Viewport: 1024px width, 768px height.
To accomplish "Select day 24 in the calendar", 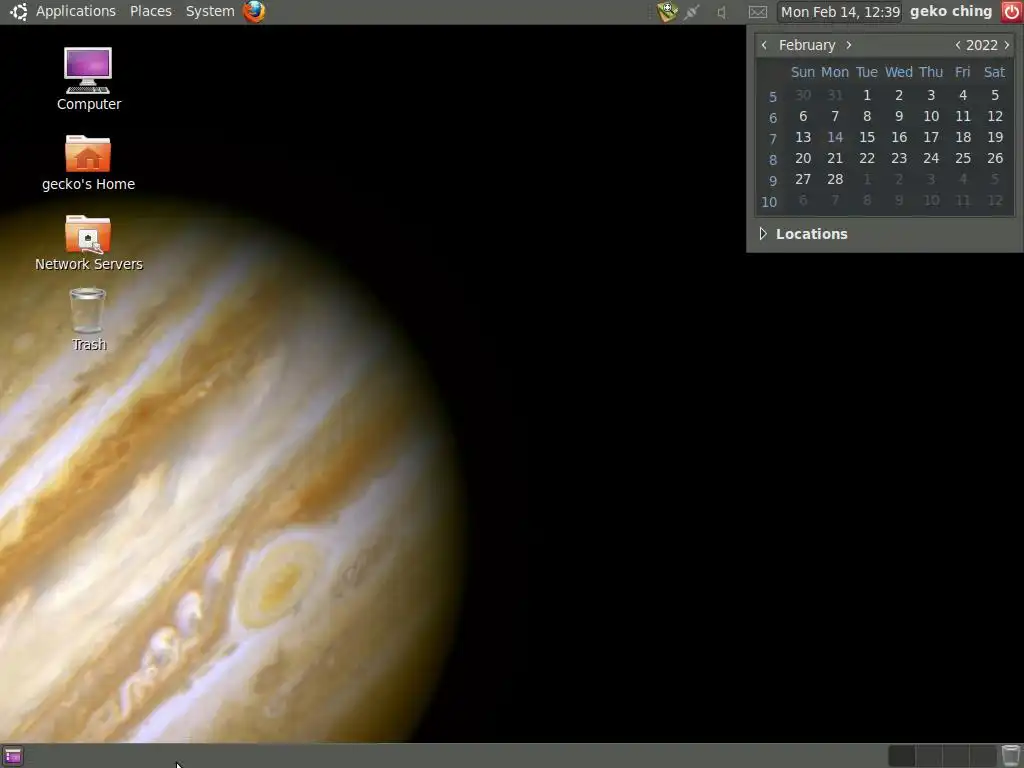I will [931, 158].
